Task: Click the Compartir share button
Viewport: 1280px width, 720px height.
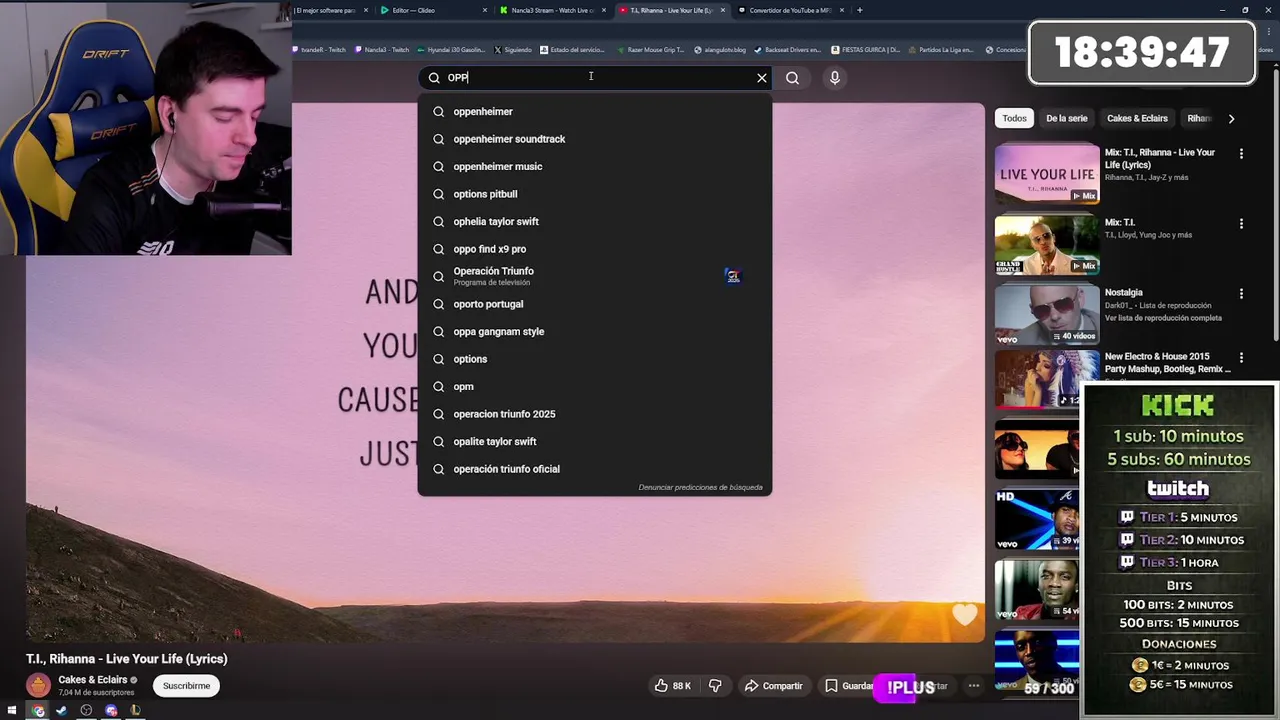Action: coord(773,686)
